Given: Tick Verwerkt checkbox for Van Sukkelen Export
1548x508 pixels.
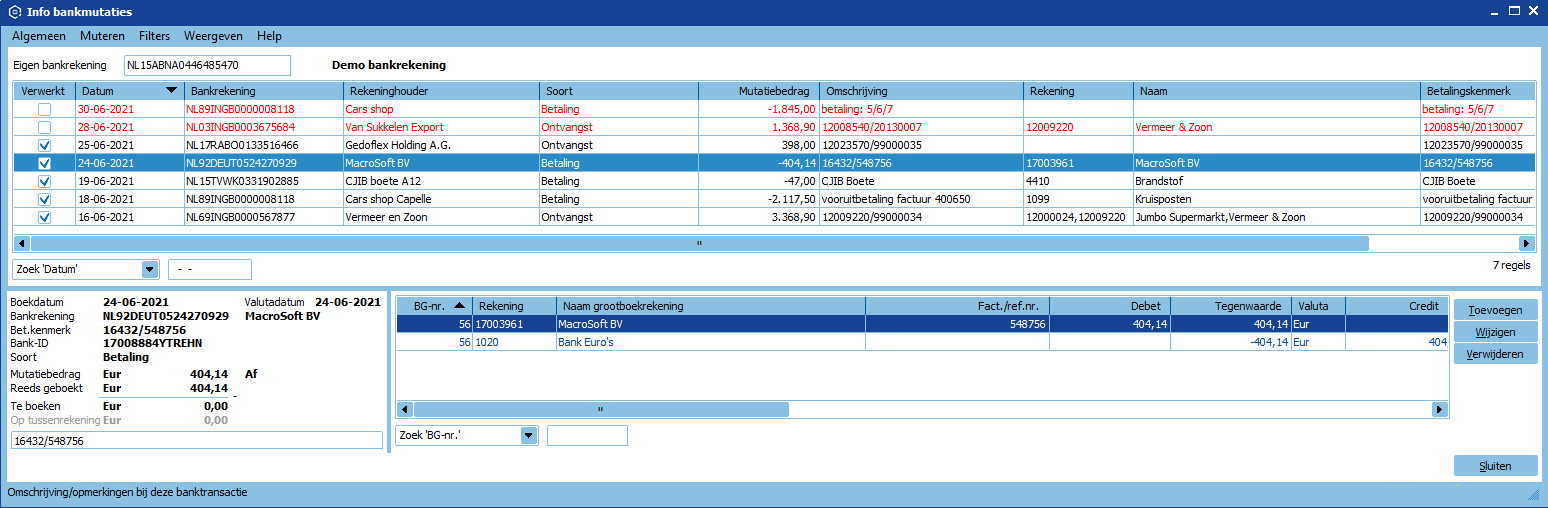Looking at the screenshot, I should tap(44, 127).
